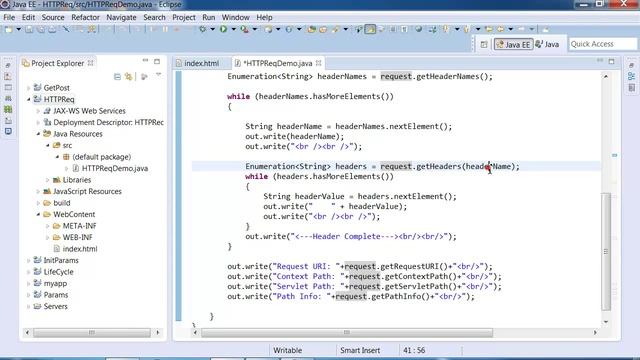
Task: Click the 41 : 56 cursor position status
Action: click(x=414, y=351)
